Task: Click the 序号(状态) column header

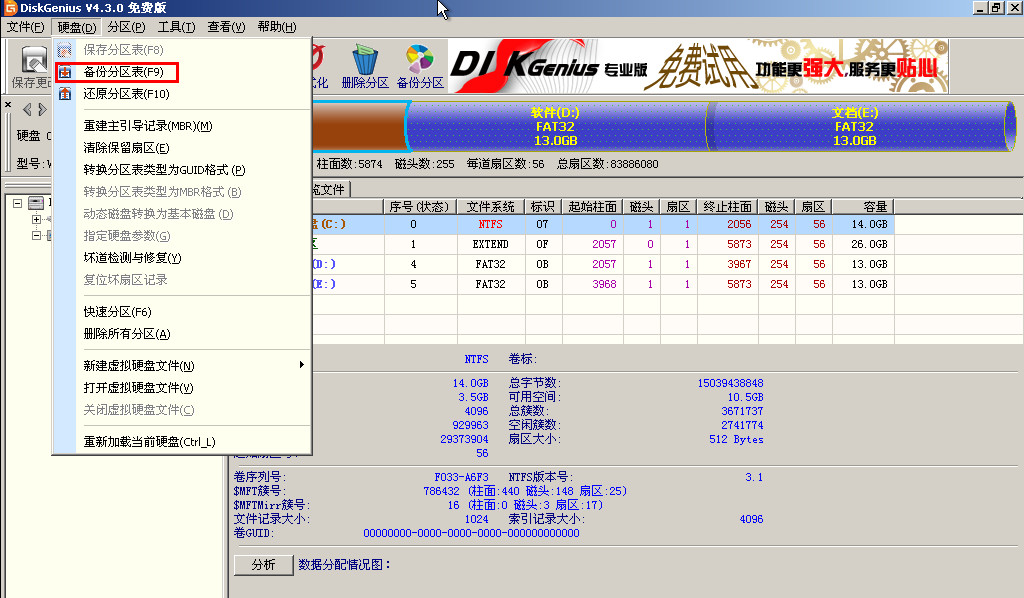Action: pyautogui.click(x=419, y=207)
